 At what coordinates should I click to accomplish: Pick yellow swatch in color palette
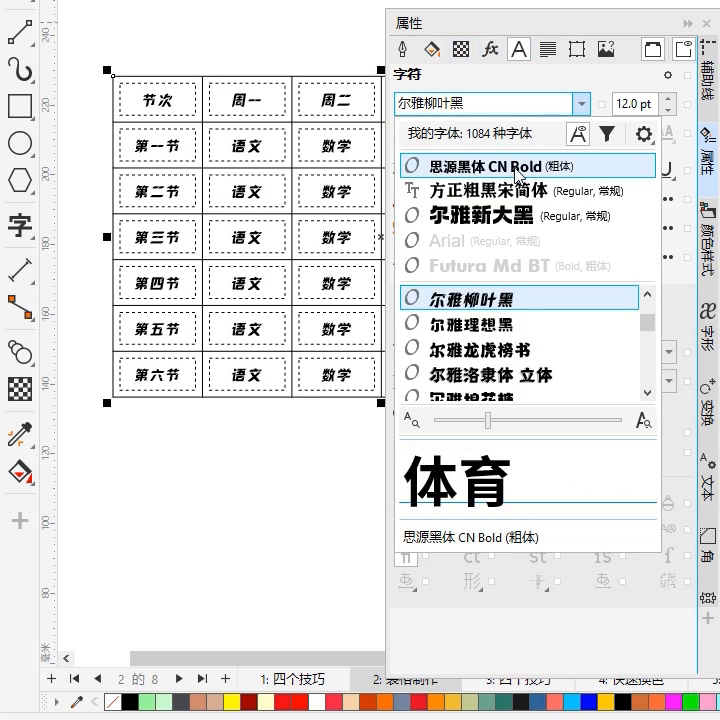(232, 702)
